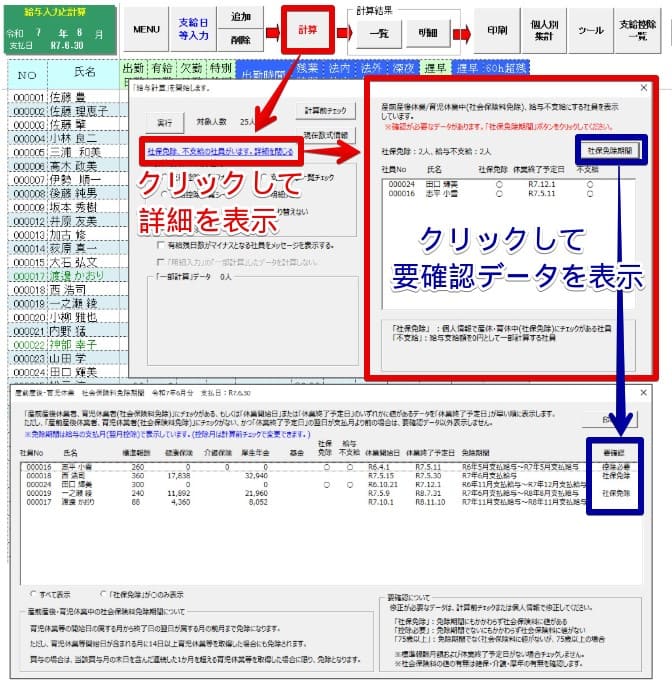Click the 現在数式情報 button
This screenshot has width=672, height=684.
[326, 135]
